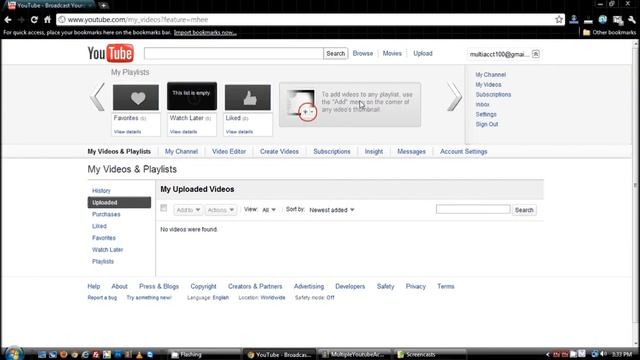
Task: Select My Videos & Playlists tab
Action: click(119, 151)
